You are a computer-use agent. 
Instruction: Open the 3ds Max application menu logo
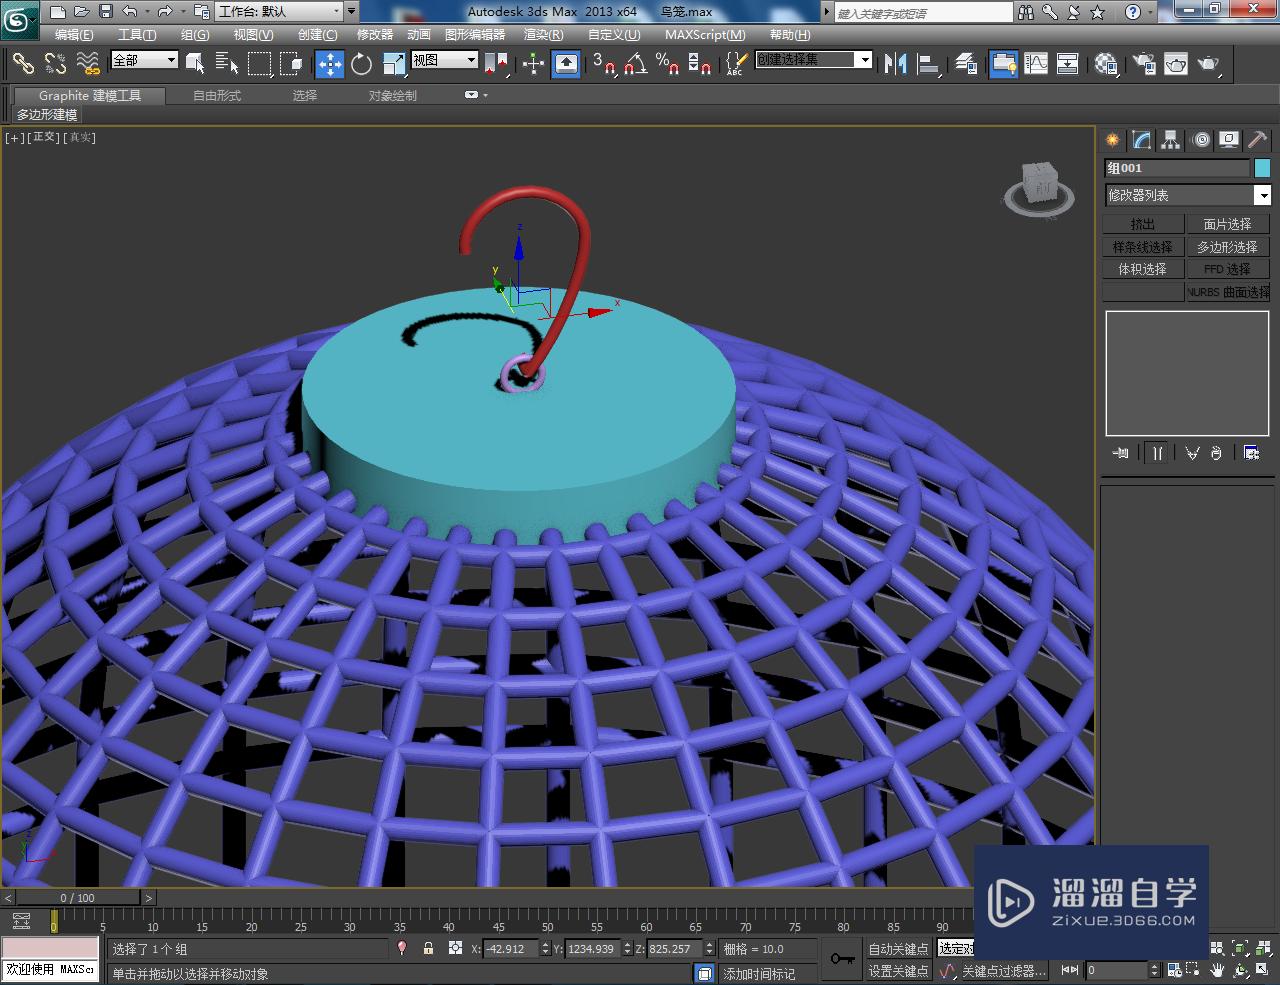click(19, 19)
